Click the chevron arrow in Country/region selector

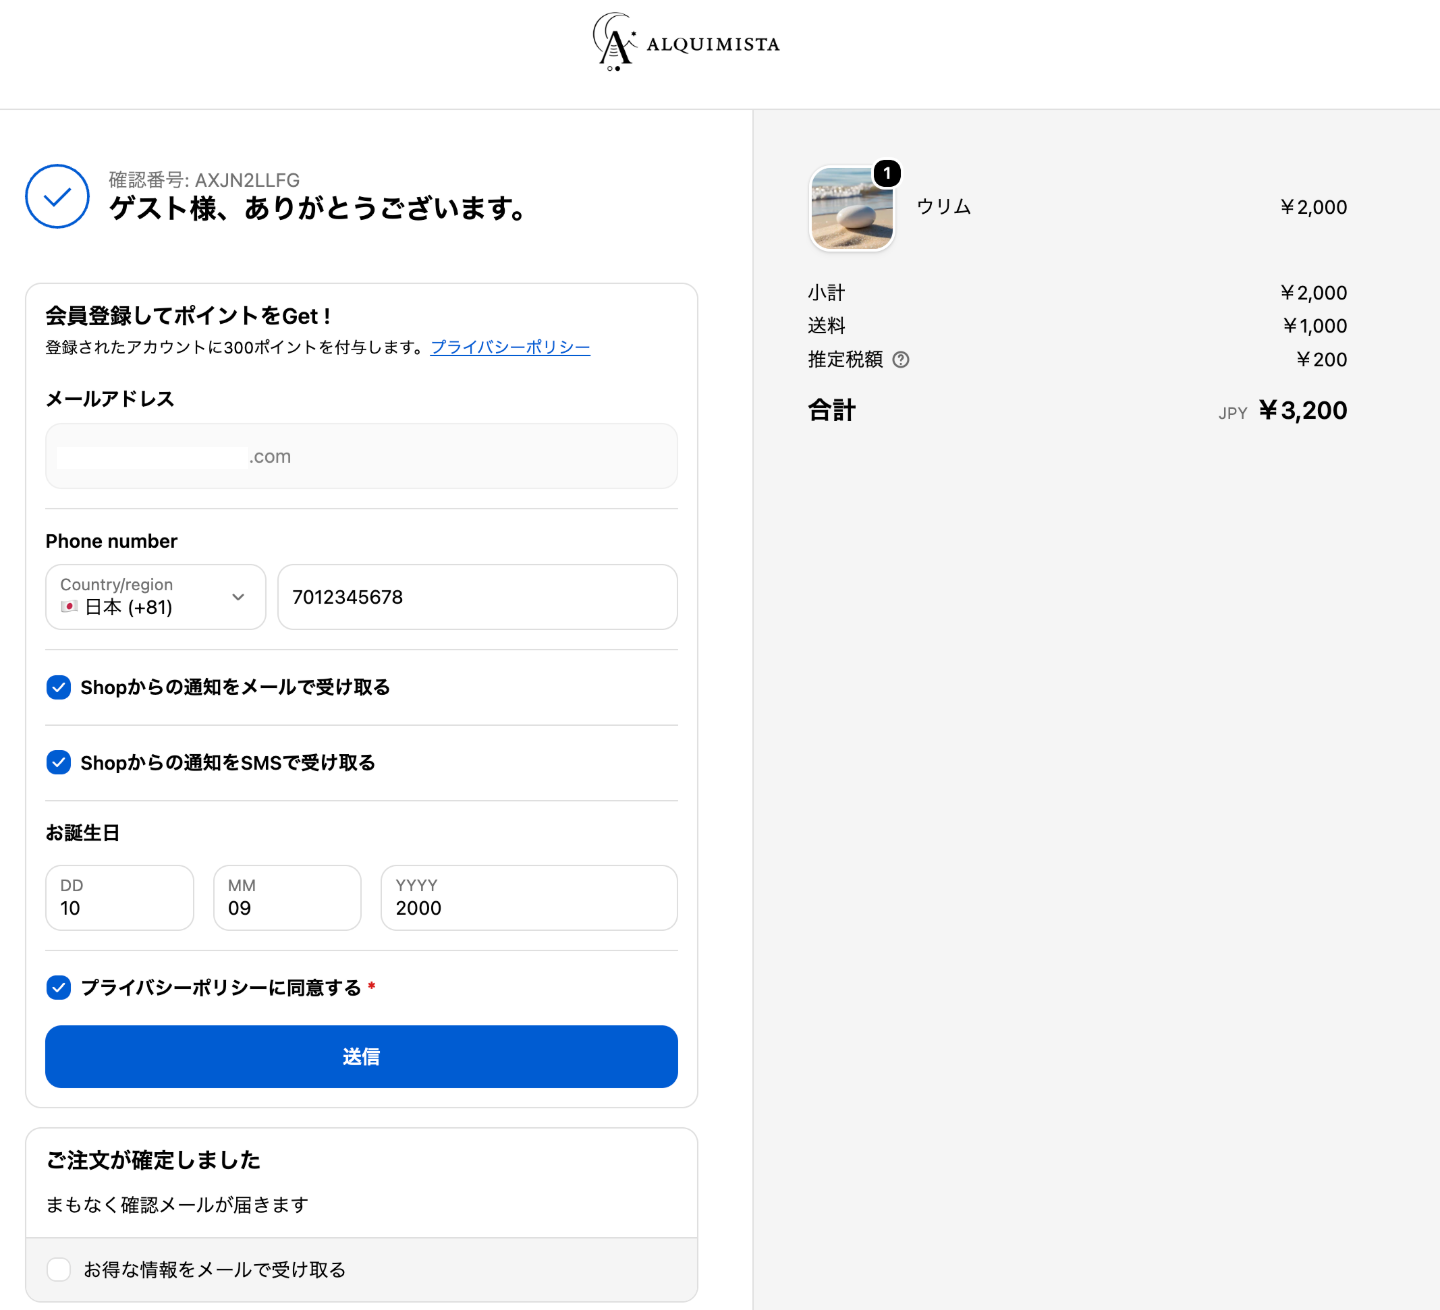(238, 597)
